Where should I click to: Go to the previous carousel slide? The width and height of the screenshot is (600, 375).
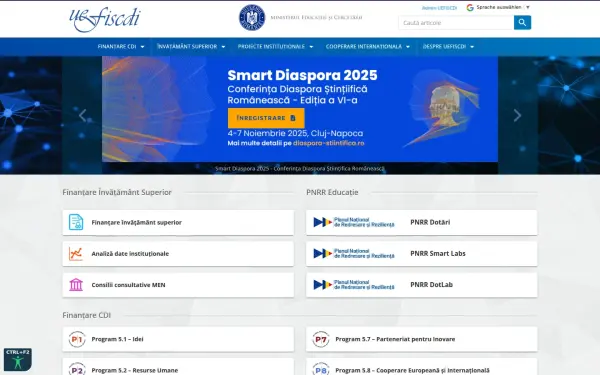point(82,115)
